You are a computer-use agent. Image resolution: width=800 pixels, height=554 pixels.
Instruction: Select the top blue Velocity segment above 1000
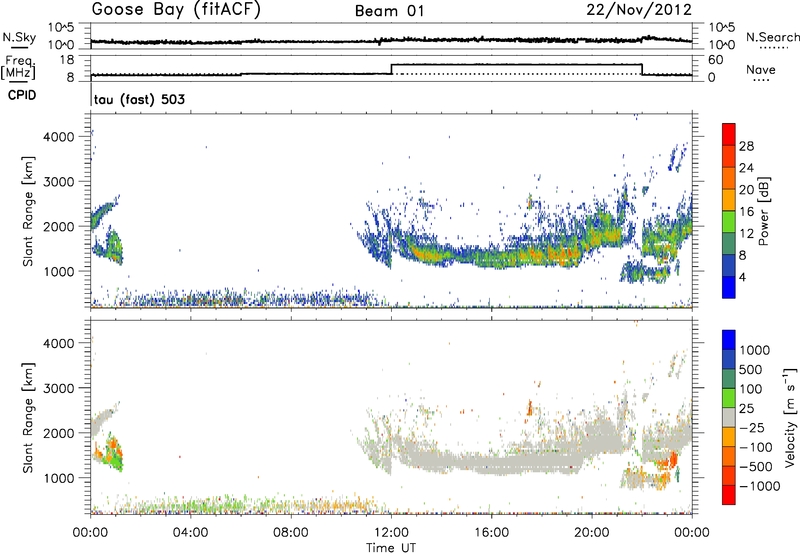click(729, 340)
